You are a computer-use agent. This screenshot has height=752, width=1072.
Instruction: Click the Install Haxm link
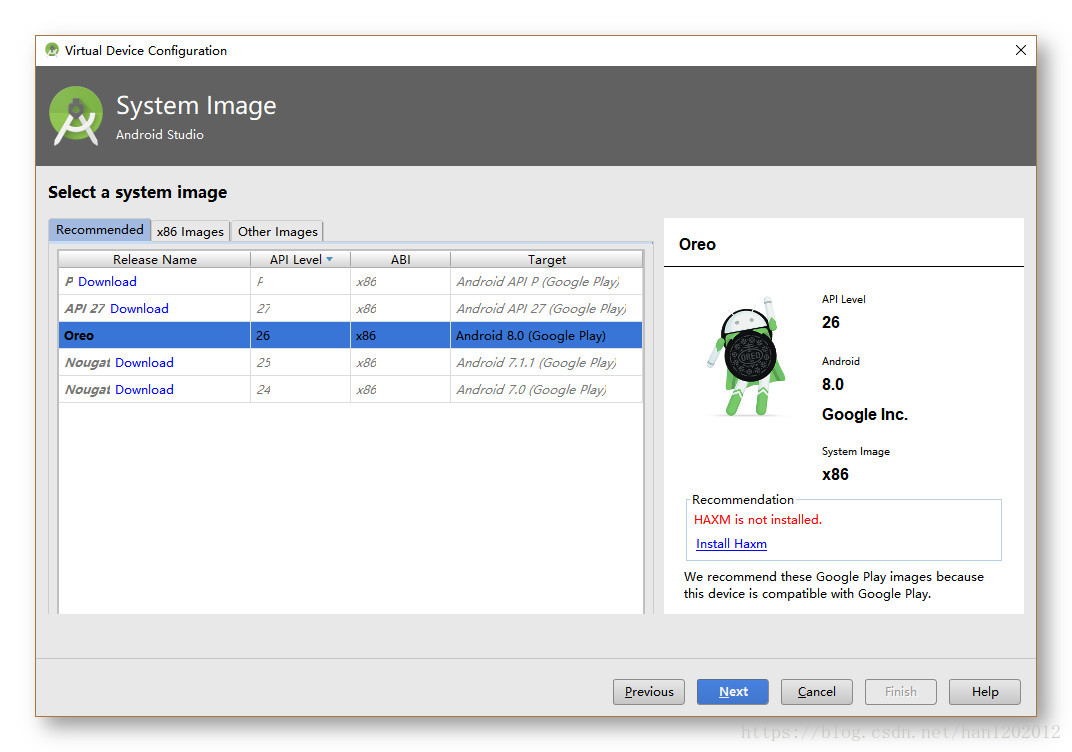point(731,543)
